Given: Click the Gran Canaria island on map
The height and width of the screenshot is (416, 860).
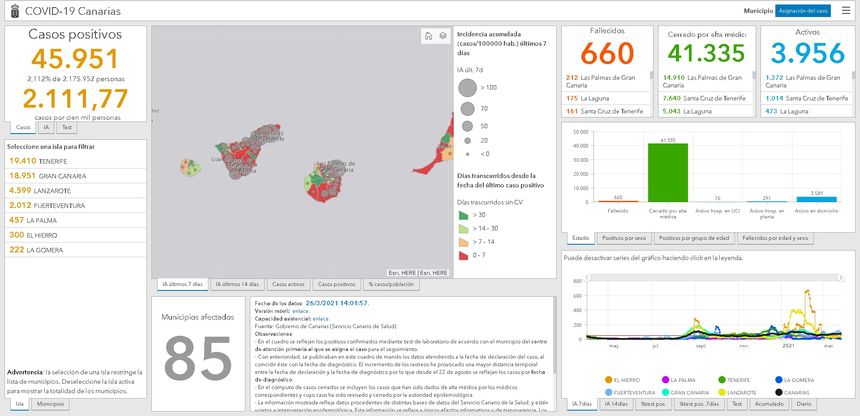Looking at the screenshot, I should (x=321, y=183).
